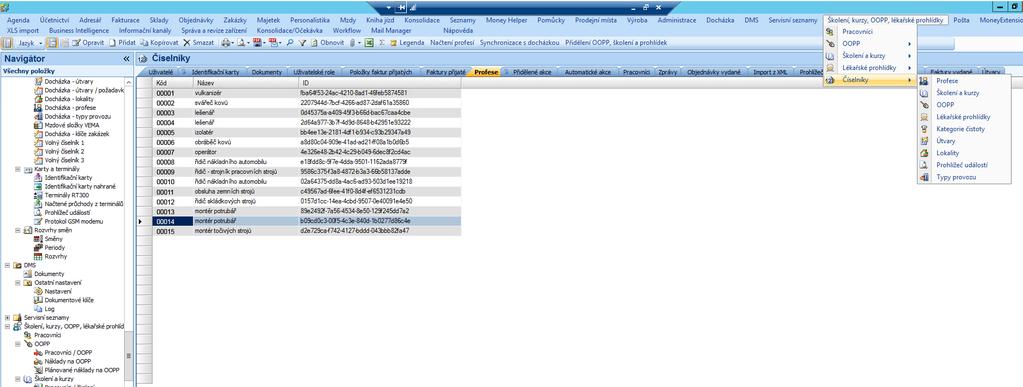
Task: Expand the Servisní seznamy tree node
Action: 7,317
